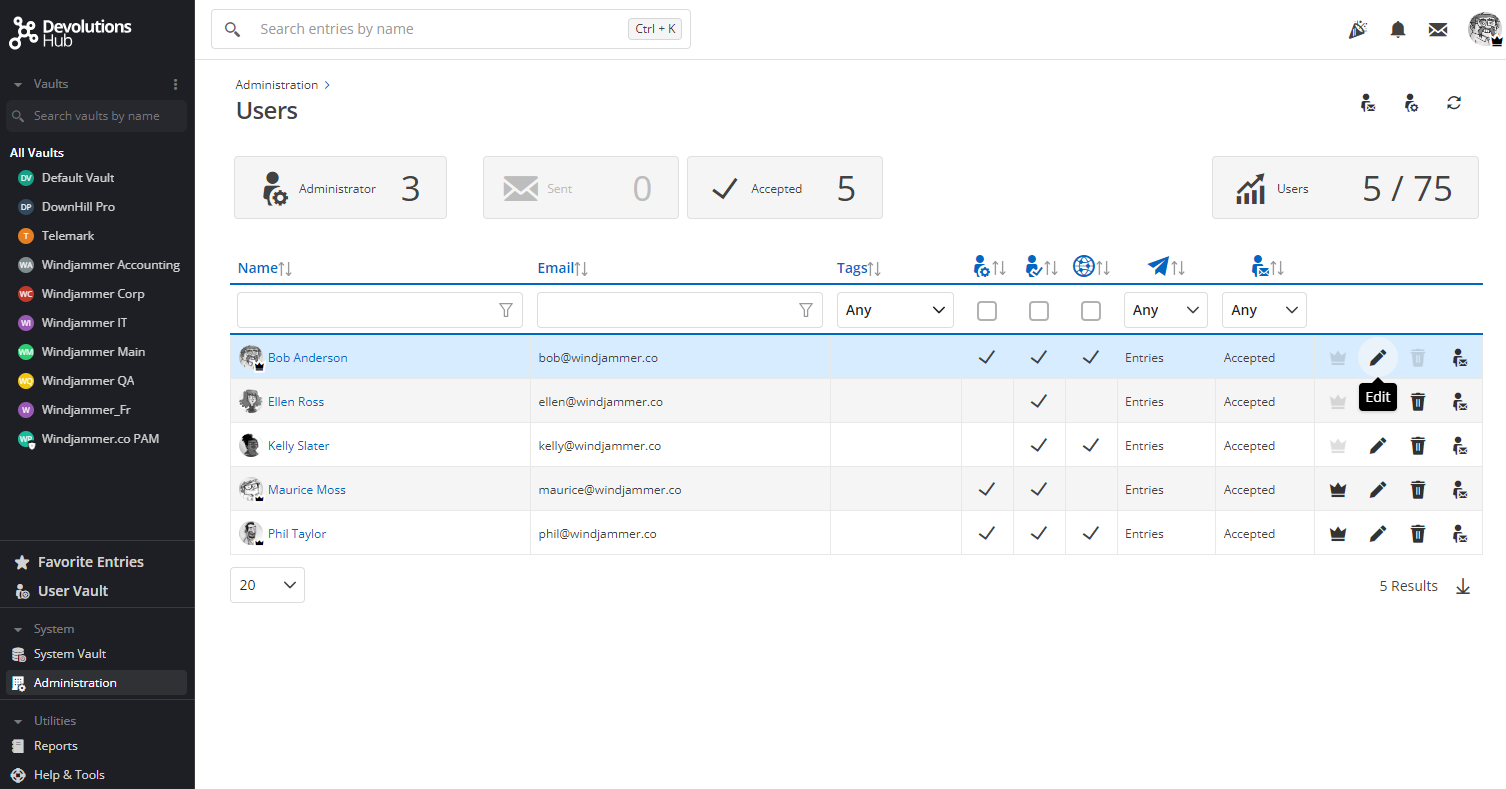Open the messages envelope icon
This screenshot has height=789, width=1506.
(x=1438, y=30)
